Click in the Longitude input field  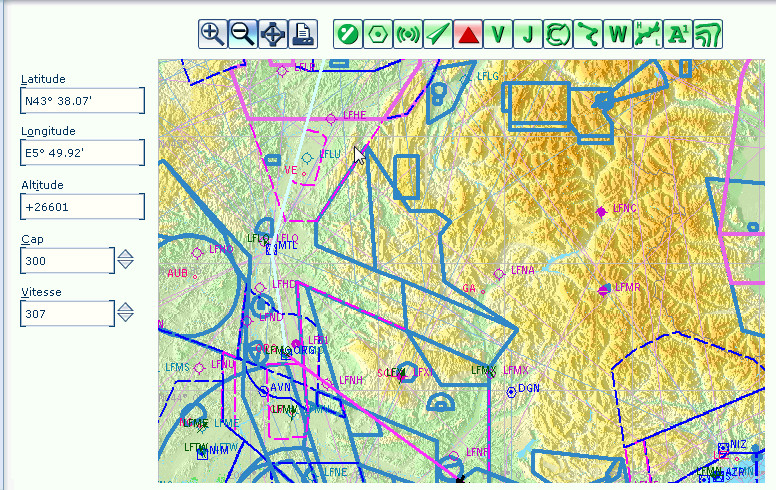pos(82,153)
